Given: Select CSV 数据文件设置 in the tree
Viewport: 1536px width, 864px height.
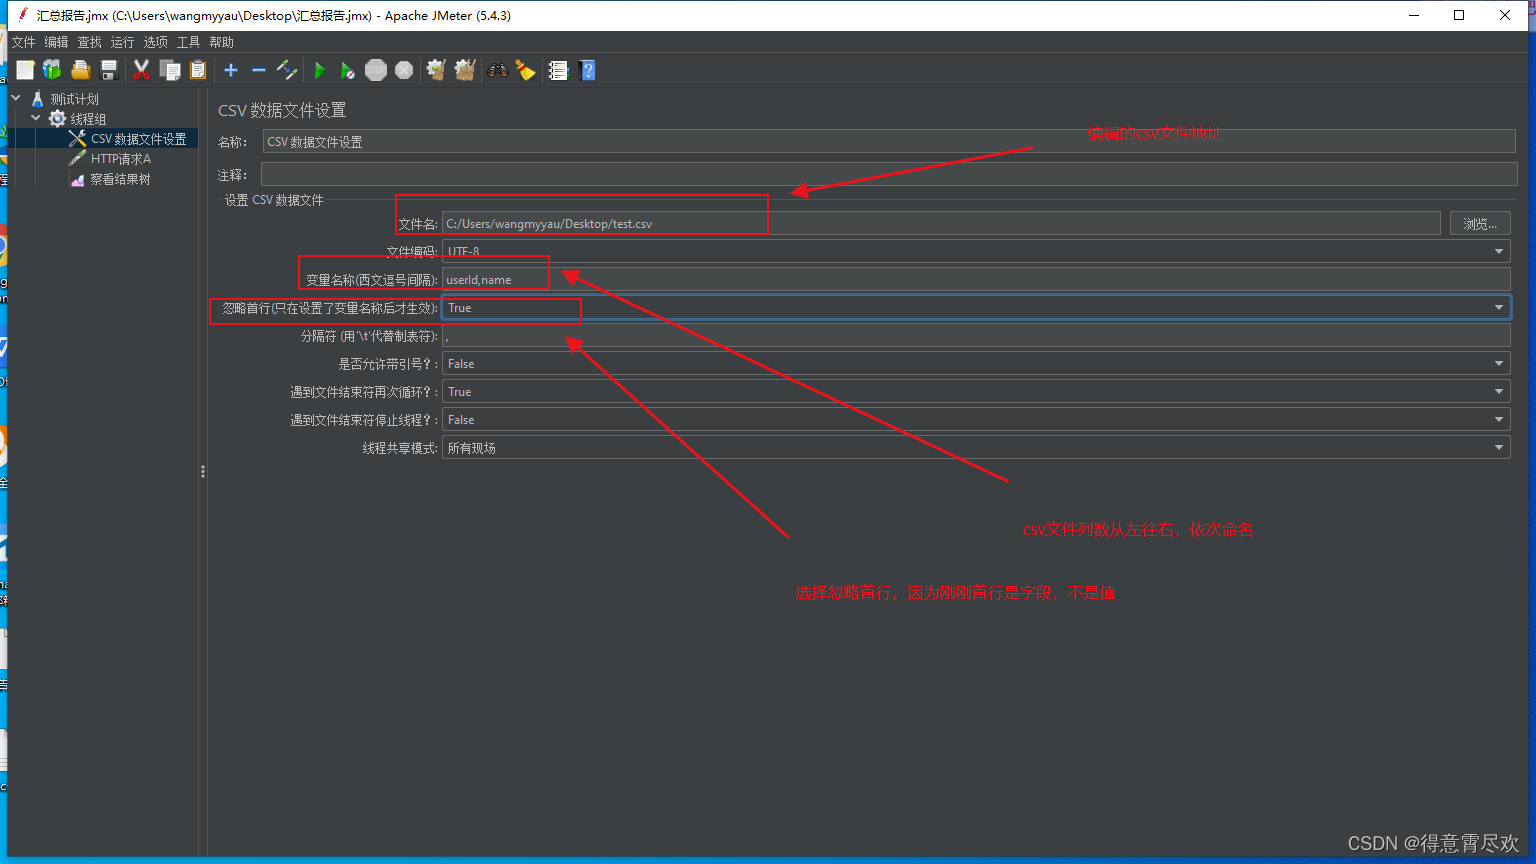Looking at the screenshot, I should tap(139, 139).
